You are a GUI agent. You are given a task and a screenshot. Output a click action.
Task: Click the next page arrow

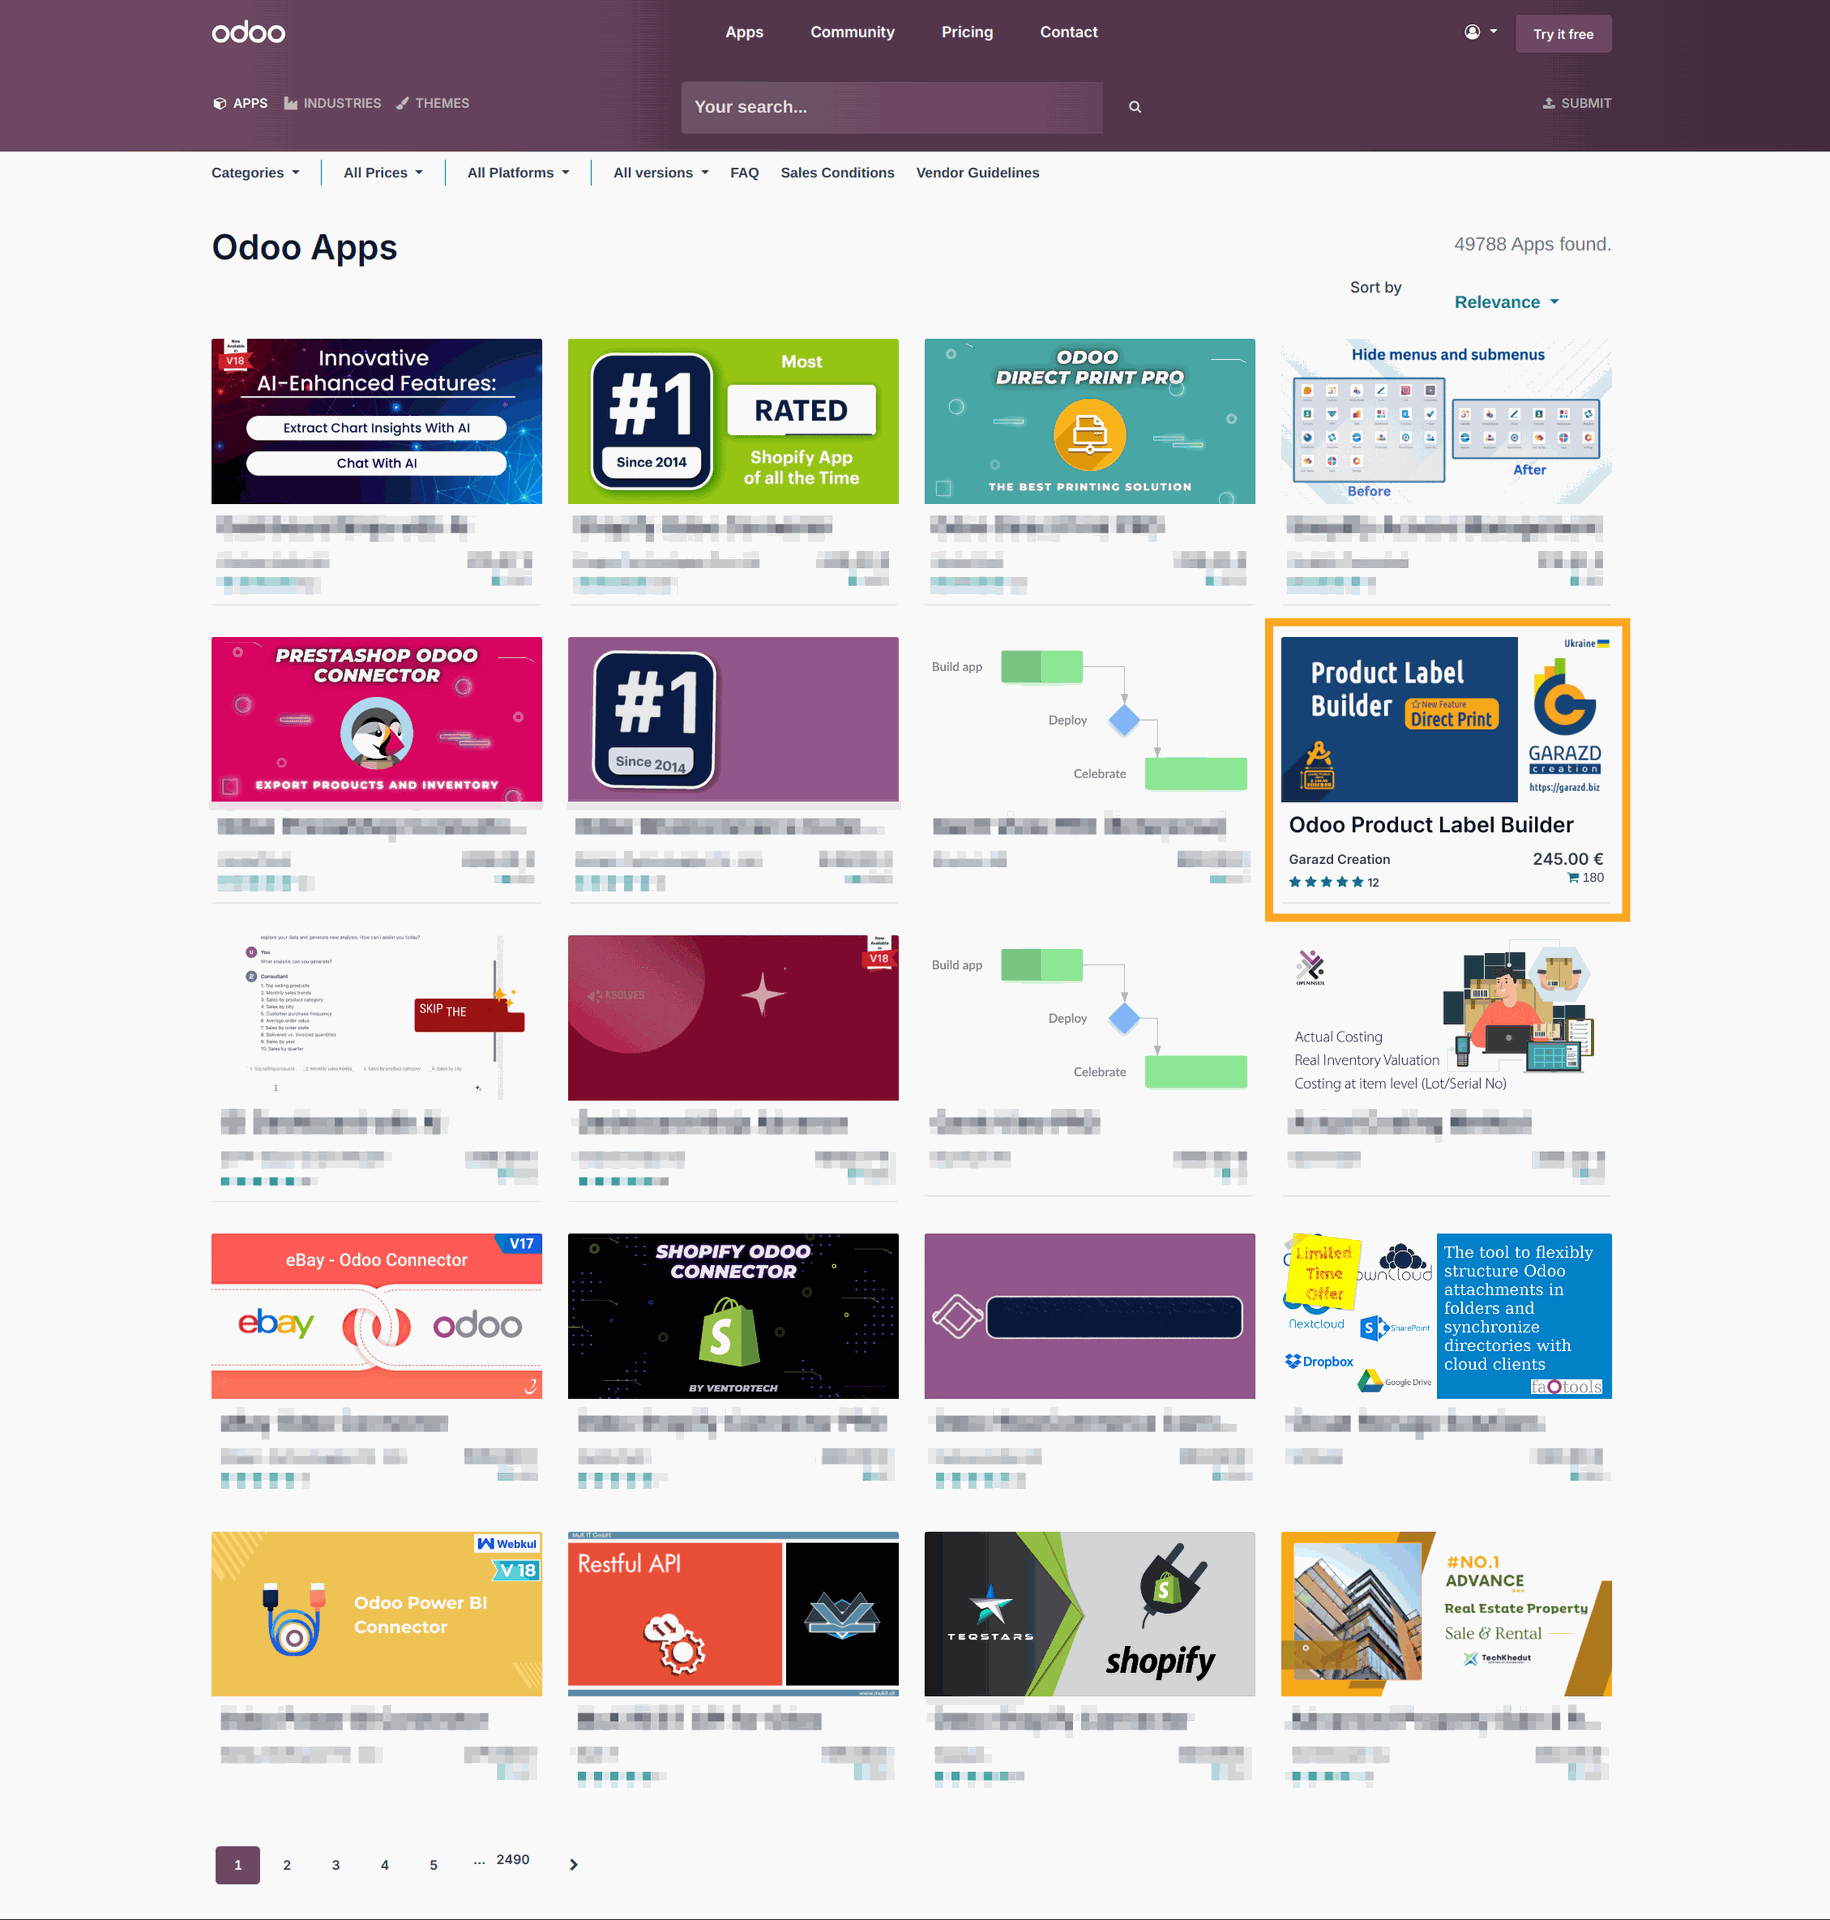573,1865
